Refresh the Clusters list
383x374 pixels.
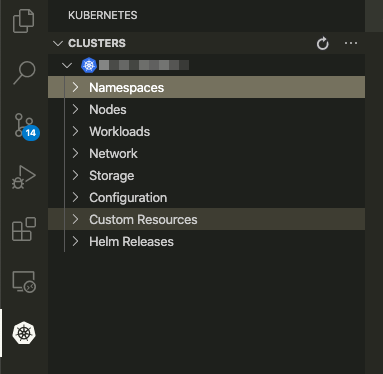click(322, 44)
